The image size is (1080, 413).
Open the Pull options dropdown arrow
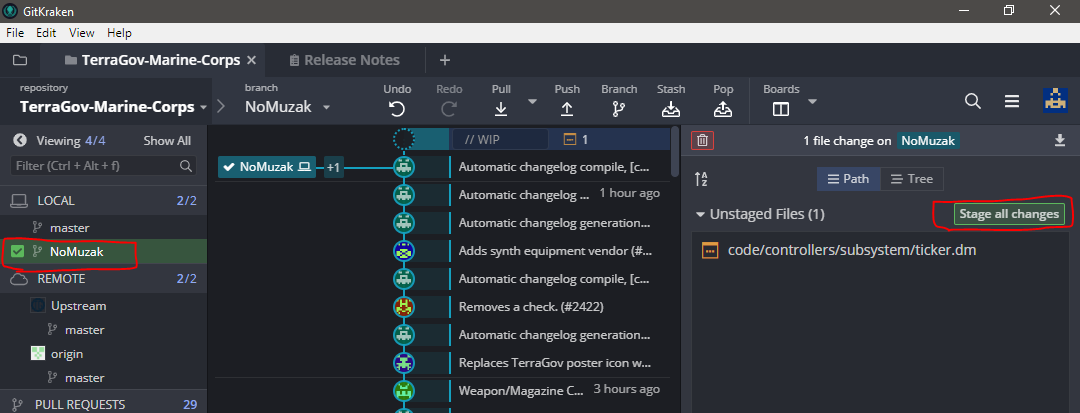pos(532,101)
